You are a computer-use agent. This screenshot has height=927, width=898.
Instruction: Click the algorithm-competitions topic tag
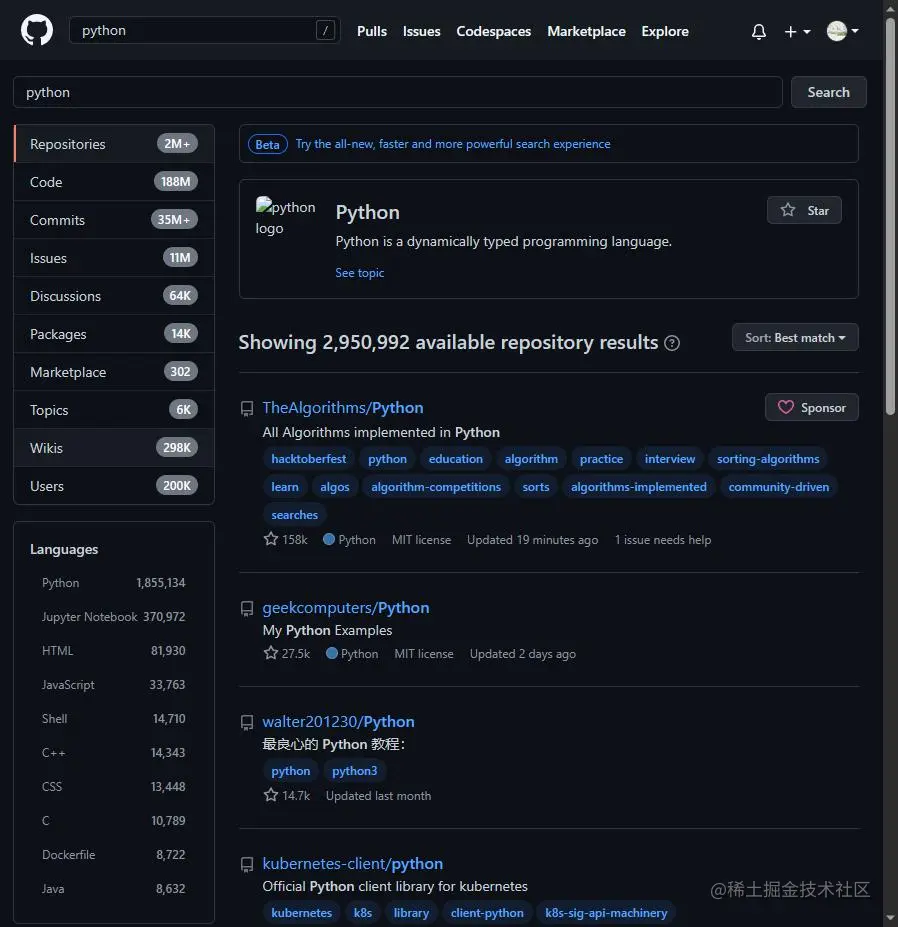click(436, 487)
